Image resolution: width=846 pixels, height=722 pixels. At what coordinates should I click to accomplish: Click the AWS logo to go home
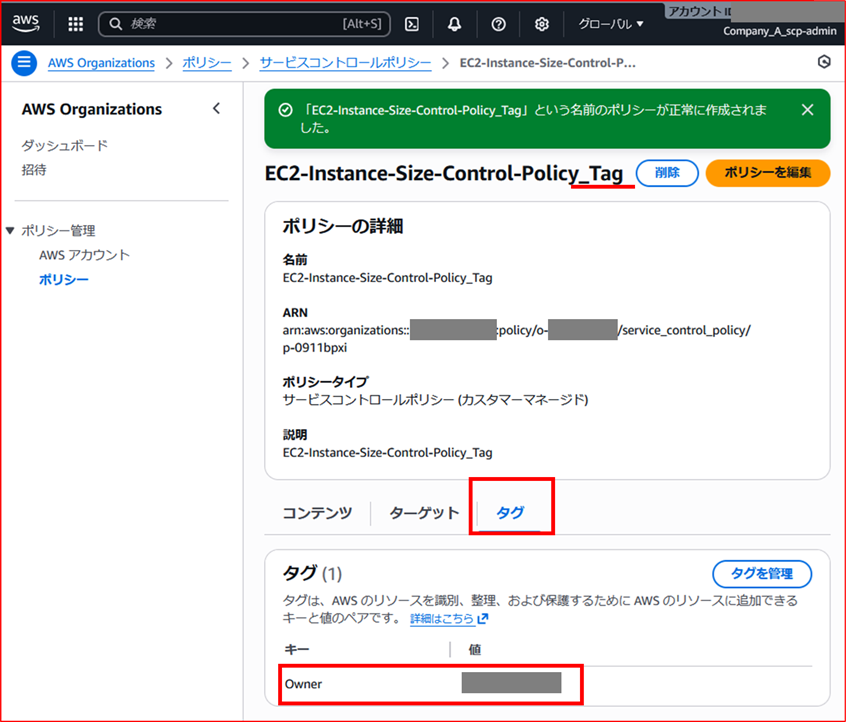coord(25,23)
